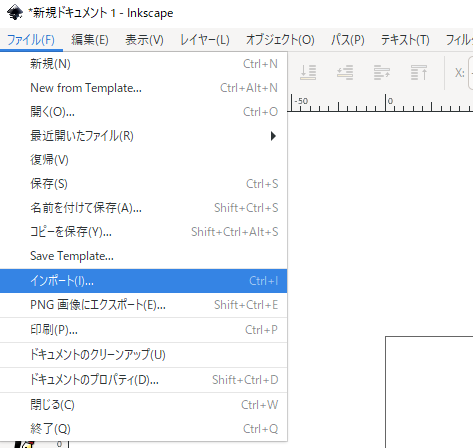
Task: Click the raise selection one step icon
Action: [382, 72]
